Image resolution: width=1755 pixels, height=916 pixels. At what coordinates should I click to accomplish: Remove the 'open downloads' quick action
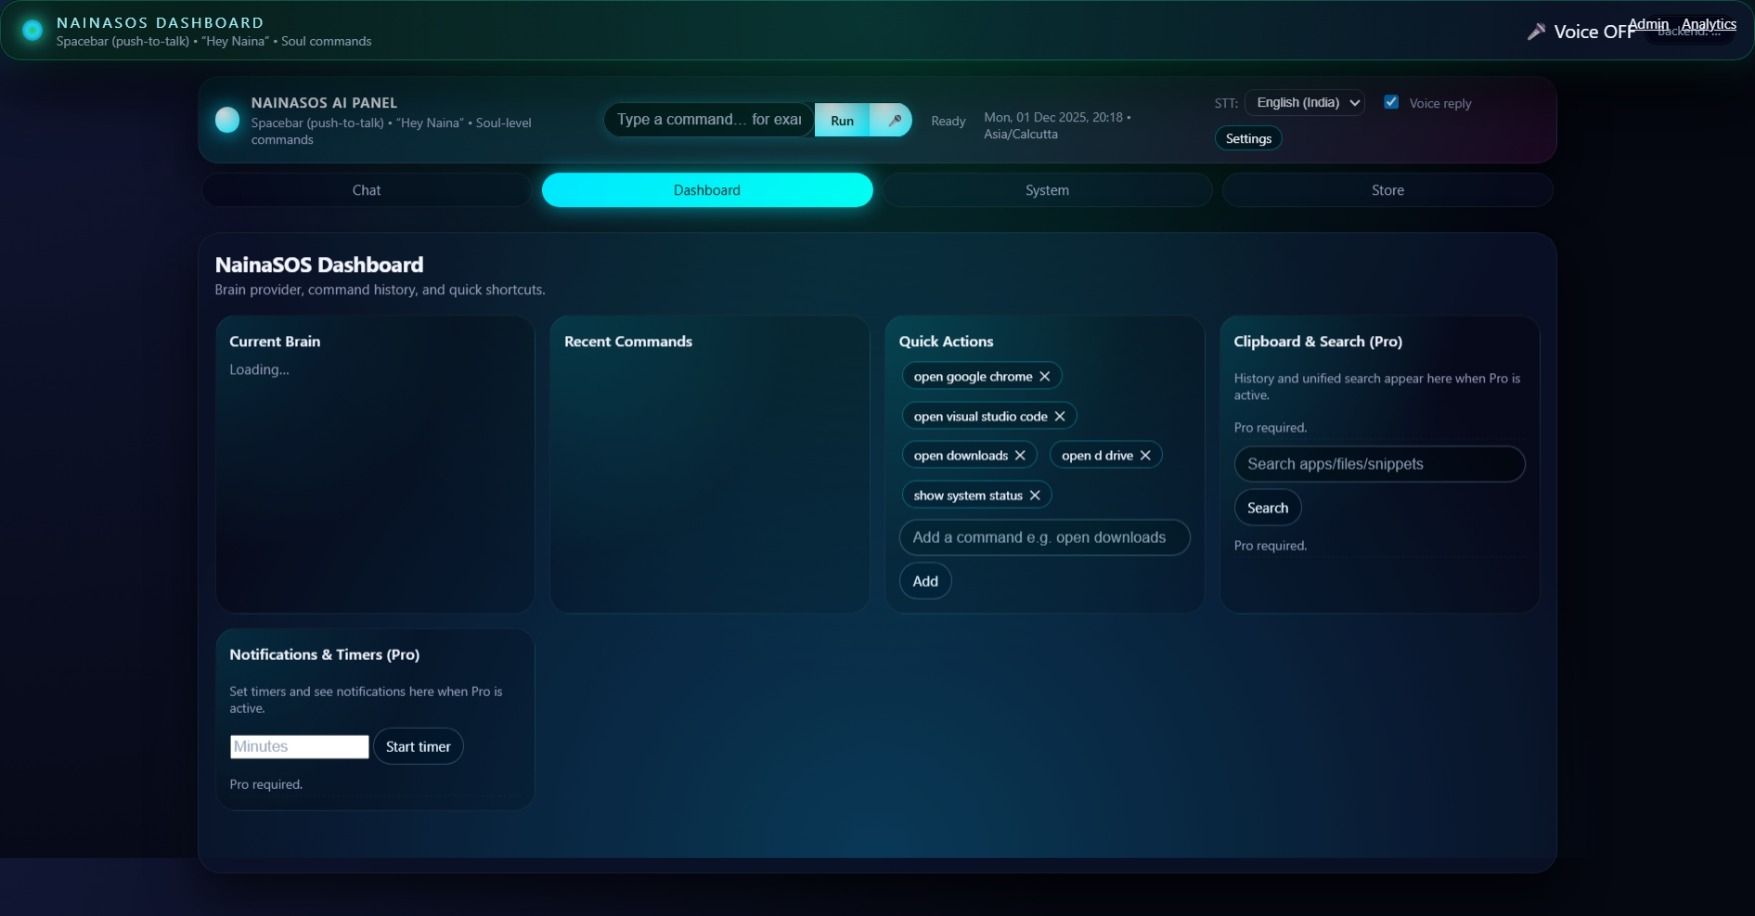pos(1021,455)
